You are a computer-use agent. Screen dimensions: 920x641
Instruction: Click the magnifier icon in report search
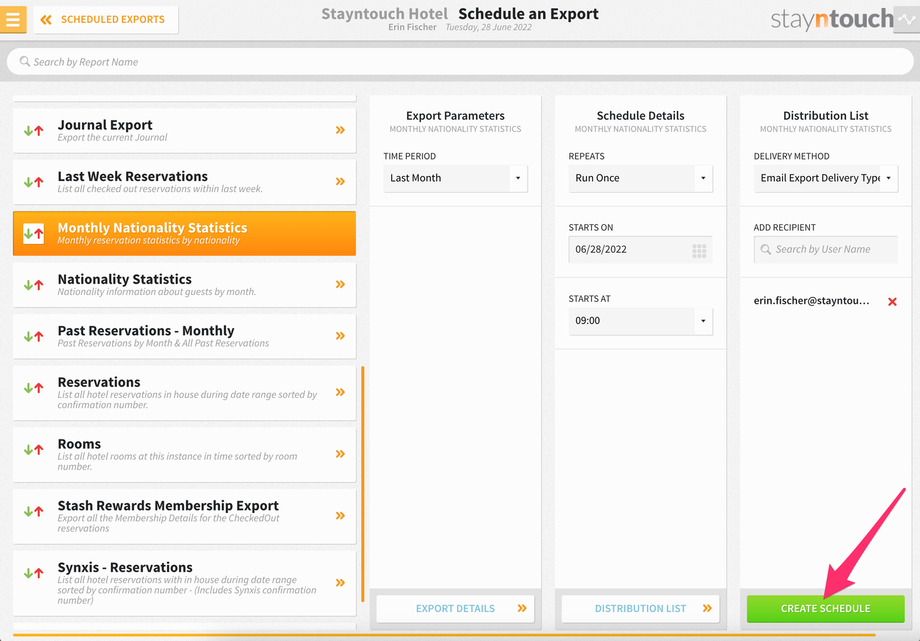(25, 61)
